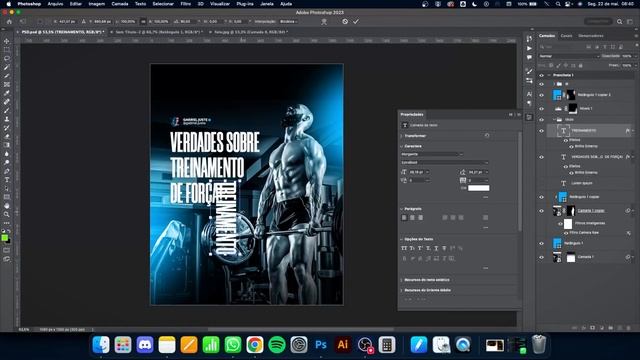
Task: Select the Zoom tool magnifier in the left toolbar
Action: point(7,214)
